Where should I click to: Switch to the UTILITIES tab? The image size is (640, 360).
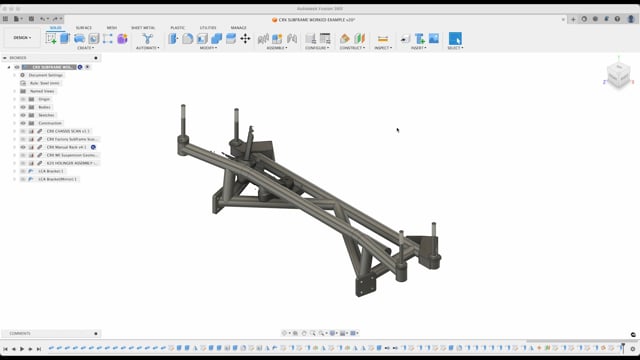pyautogui.click(x=208, y=28)
